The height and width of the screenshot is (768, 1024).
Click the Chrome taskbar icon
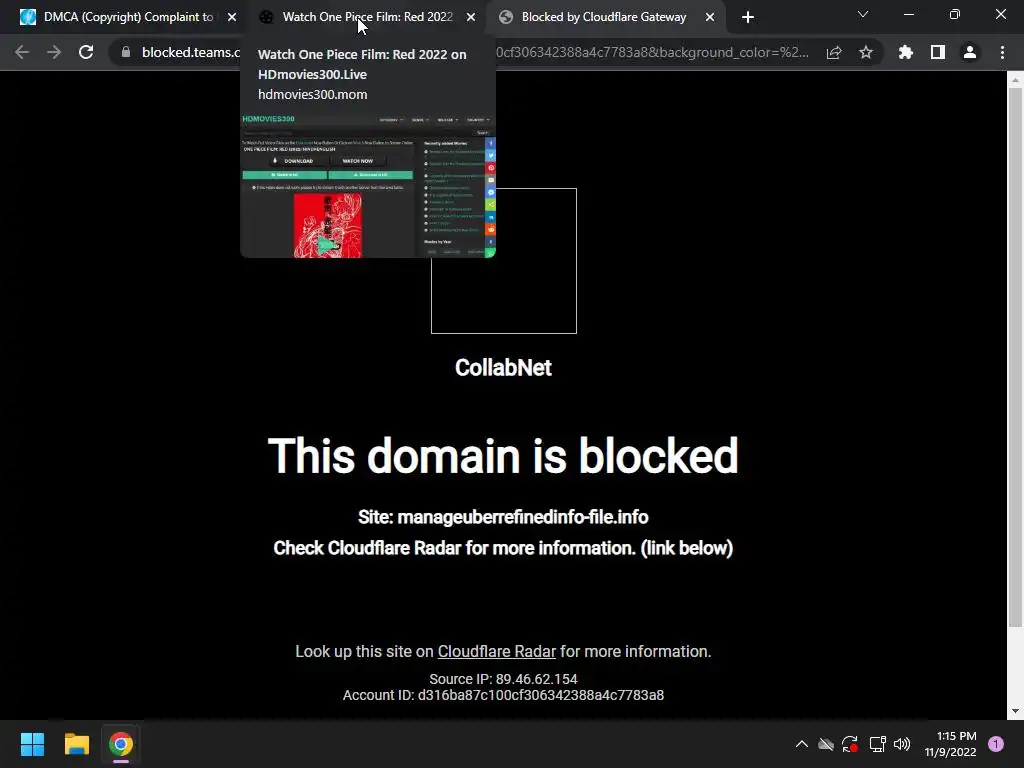[x=121, y=744]
